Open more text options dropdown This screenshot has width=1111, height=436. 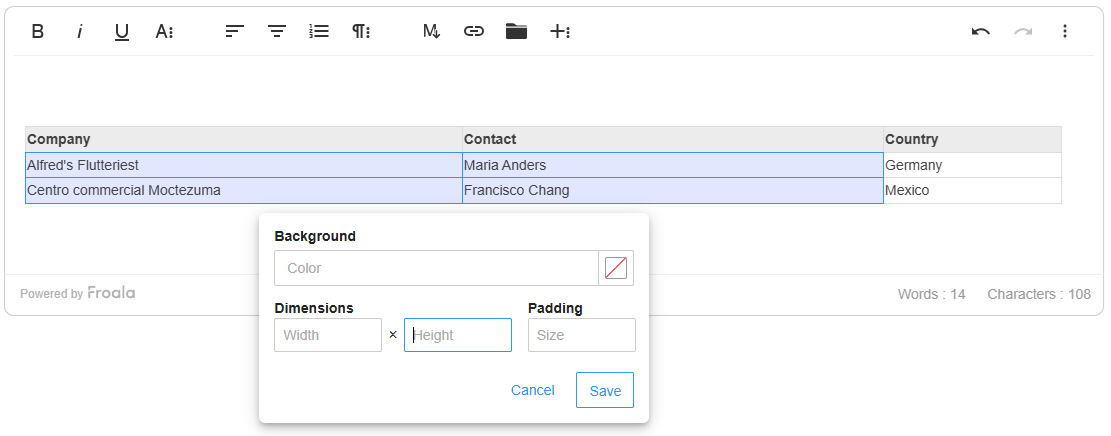pyautogui.click(x=164, y=31)
